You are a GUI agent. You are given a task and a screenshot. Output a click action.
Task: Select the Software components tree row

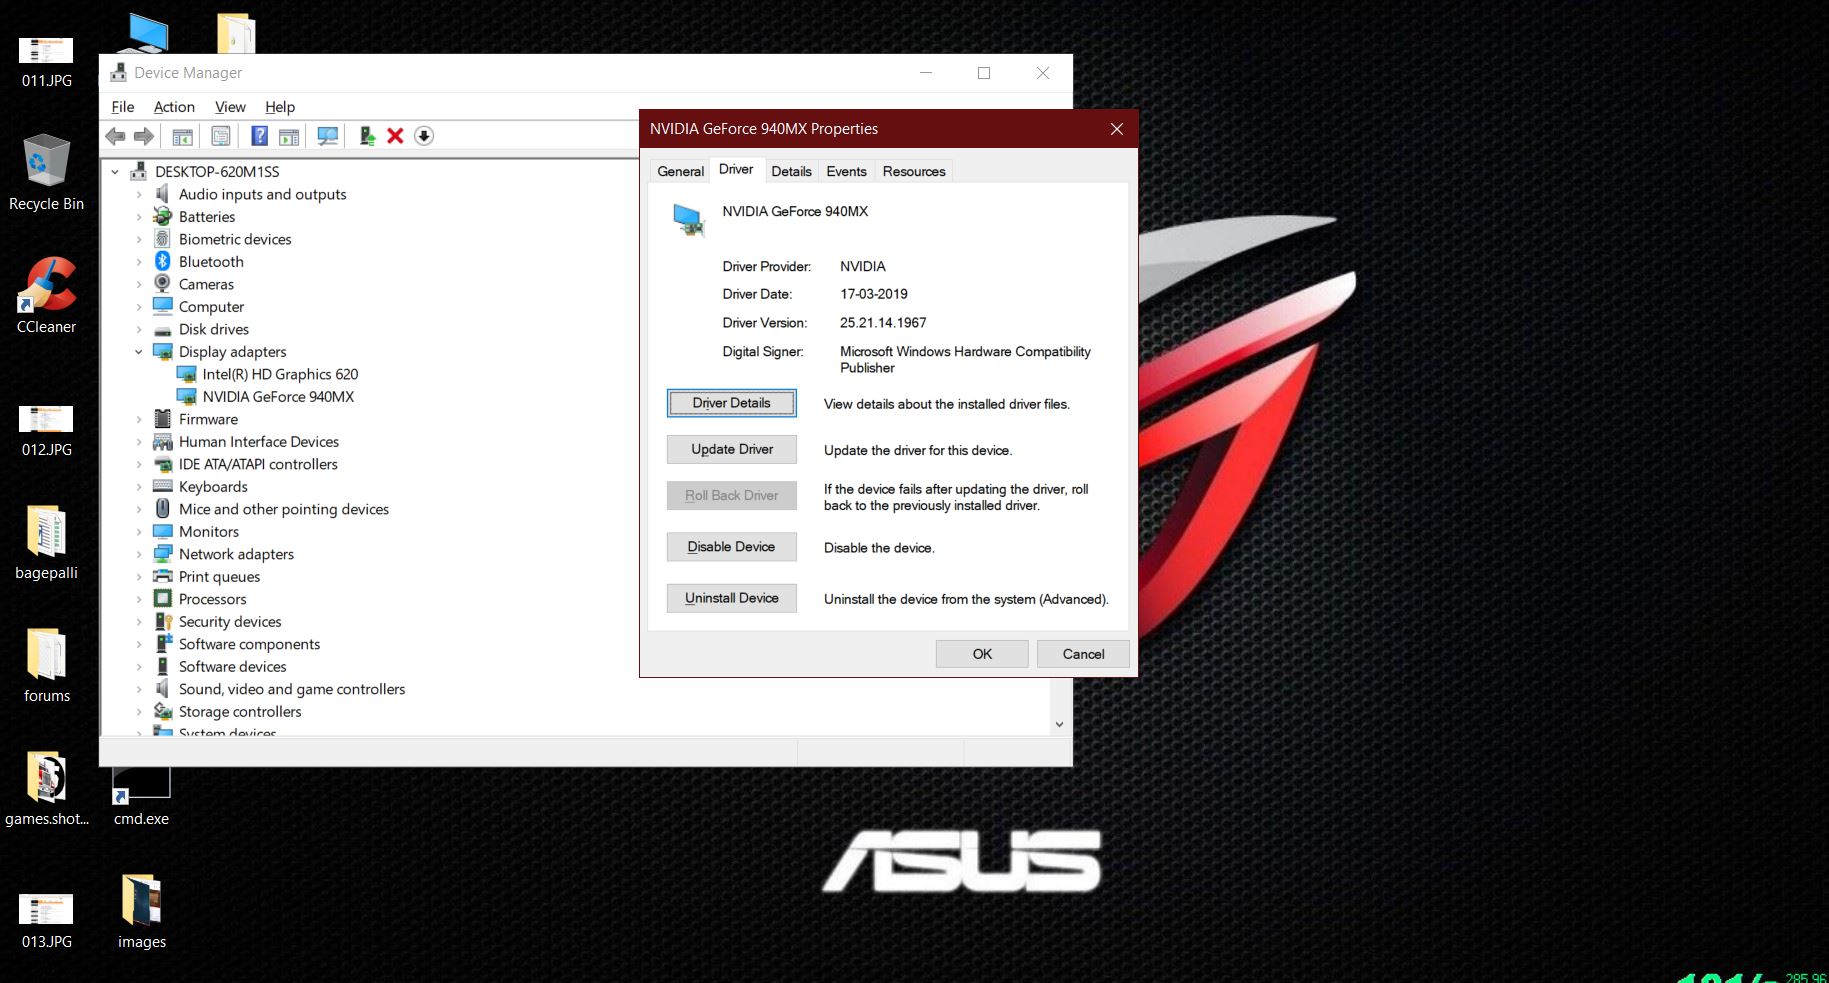tap(237, 644)
